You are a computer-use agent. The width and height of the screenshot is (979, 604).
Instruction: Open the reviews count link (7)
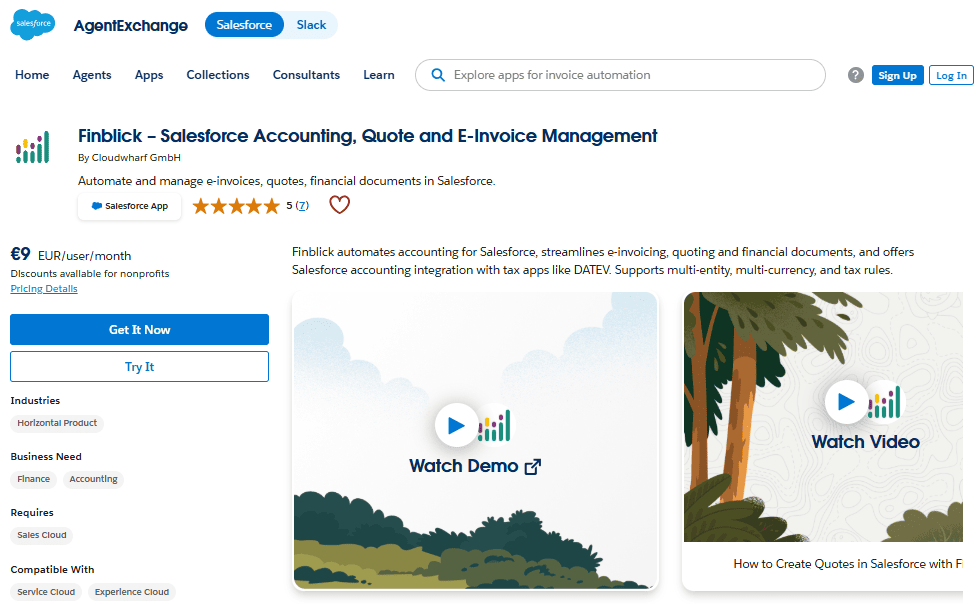pyautogui.click(x=302, y=205)
